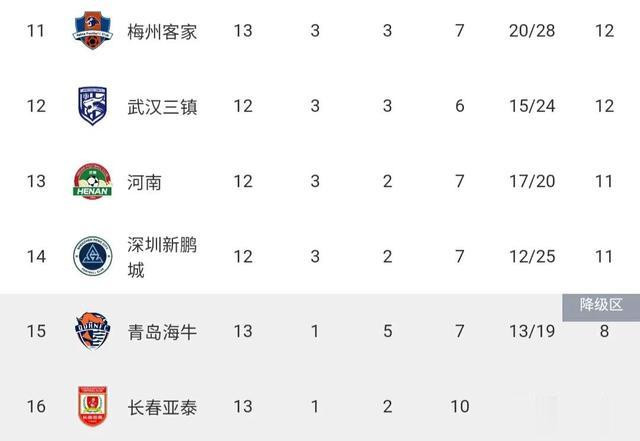Click the Meizhou Hakka team logo
Screen dimensions: 640x441
click(x=93, y=31)
